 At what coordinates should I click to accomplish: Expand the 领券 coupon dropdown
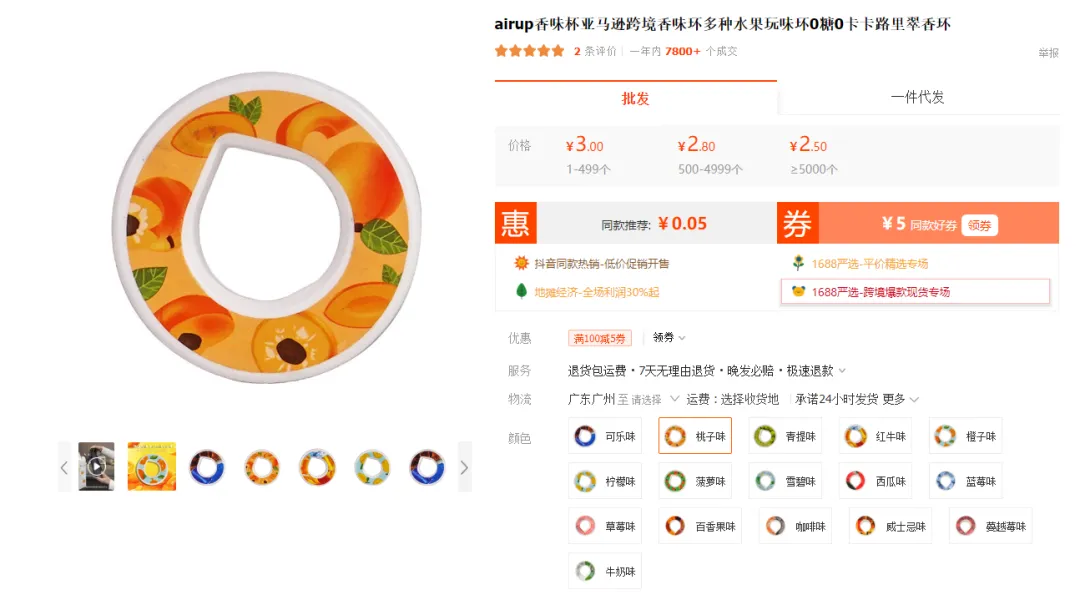click(x=667, y=338)
